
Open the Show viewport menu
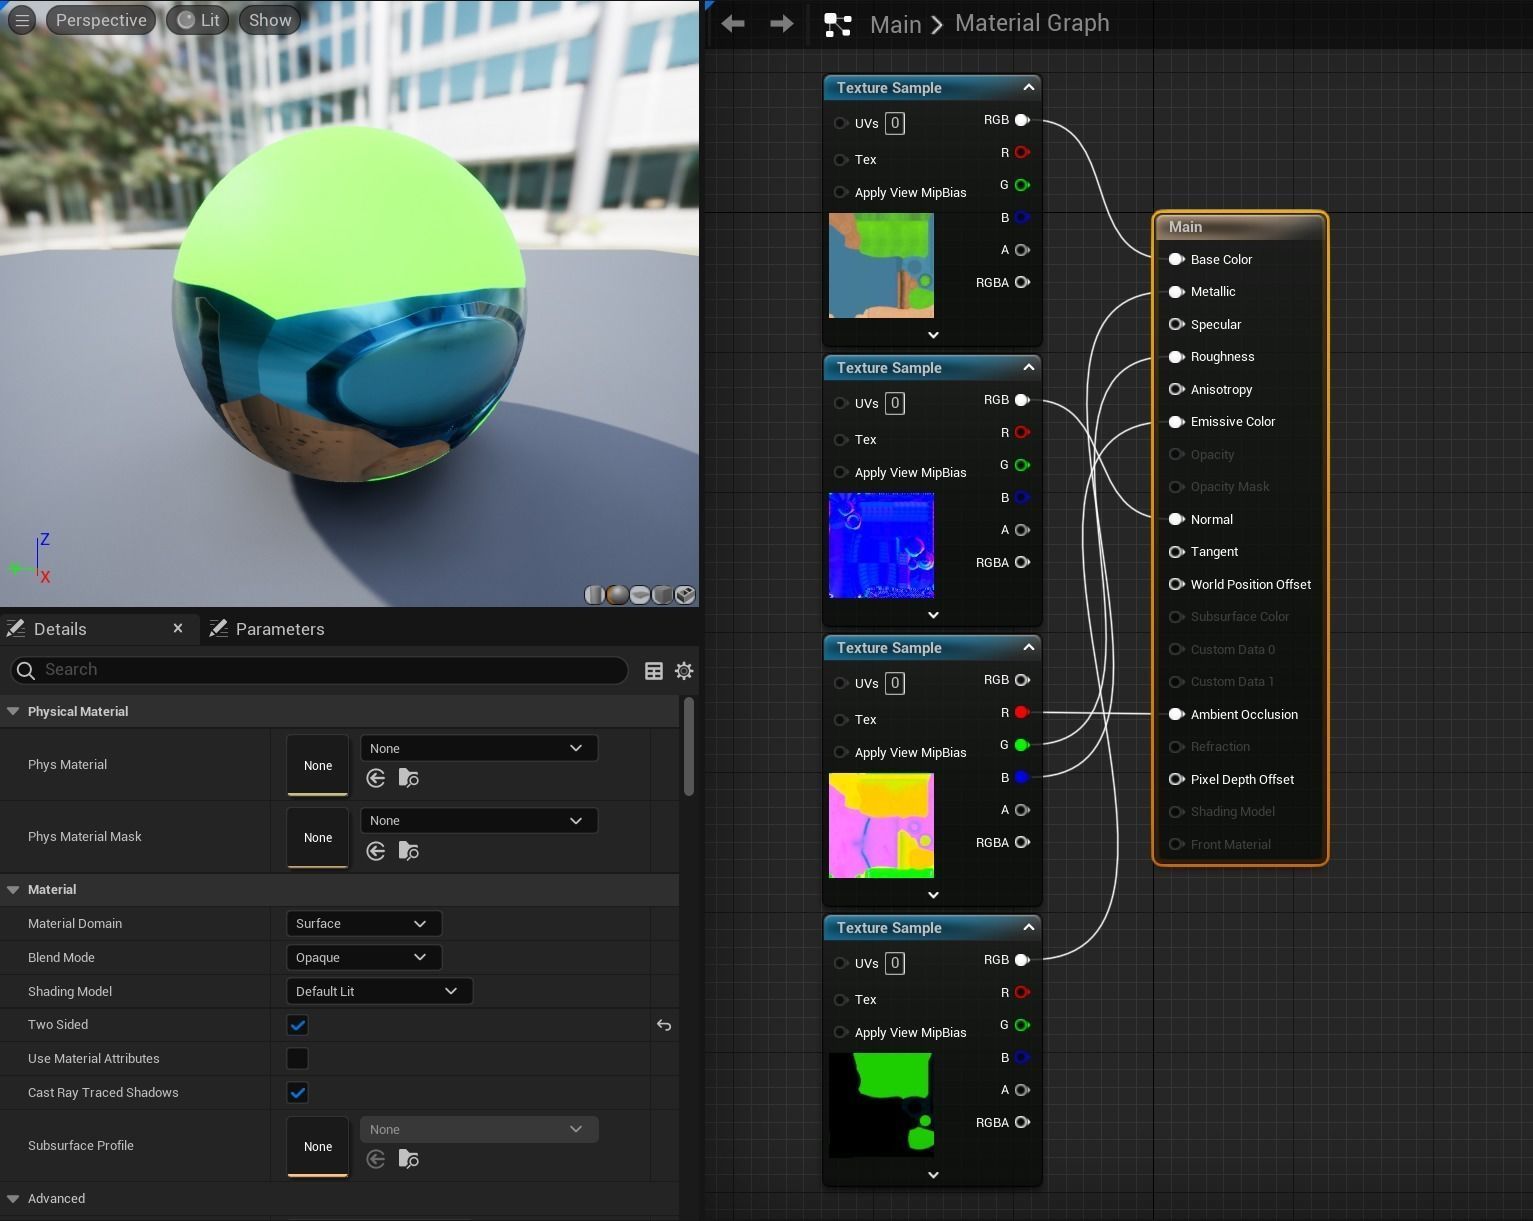pyautogui.click(x=270, y=20)
